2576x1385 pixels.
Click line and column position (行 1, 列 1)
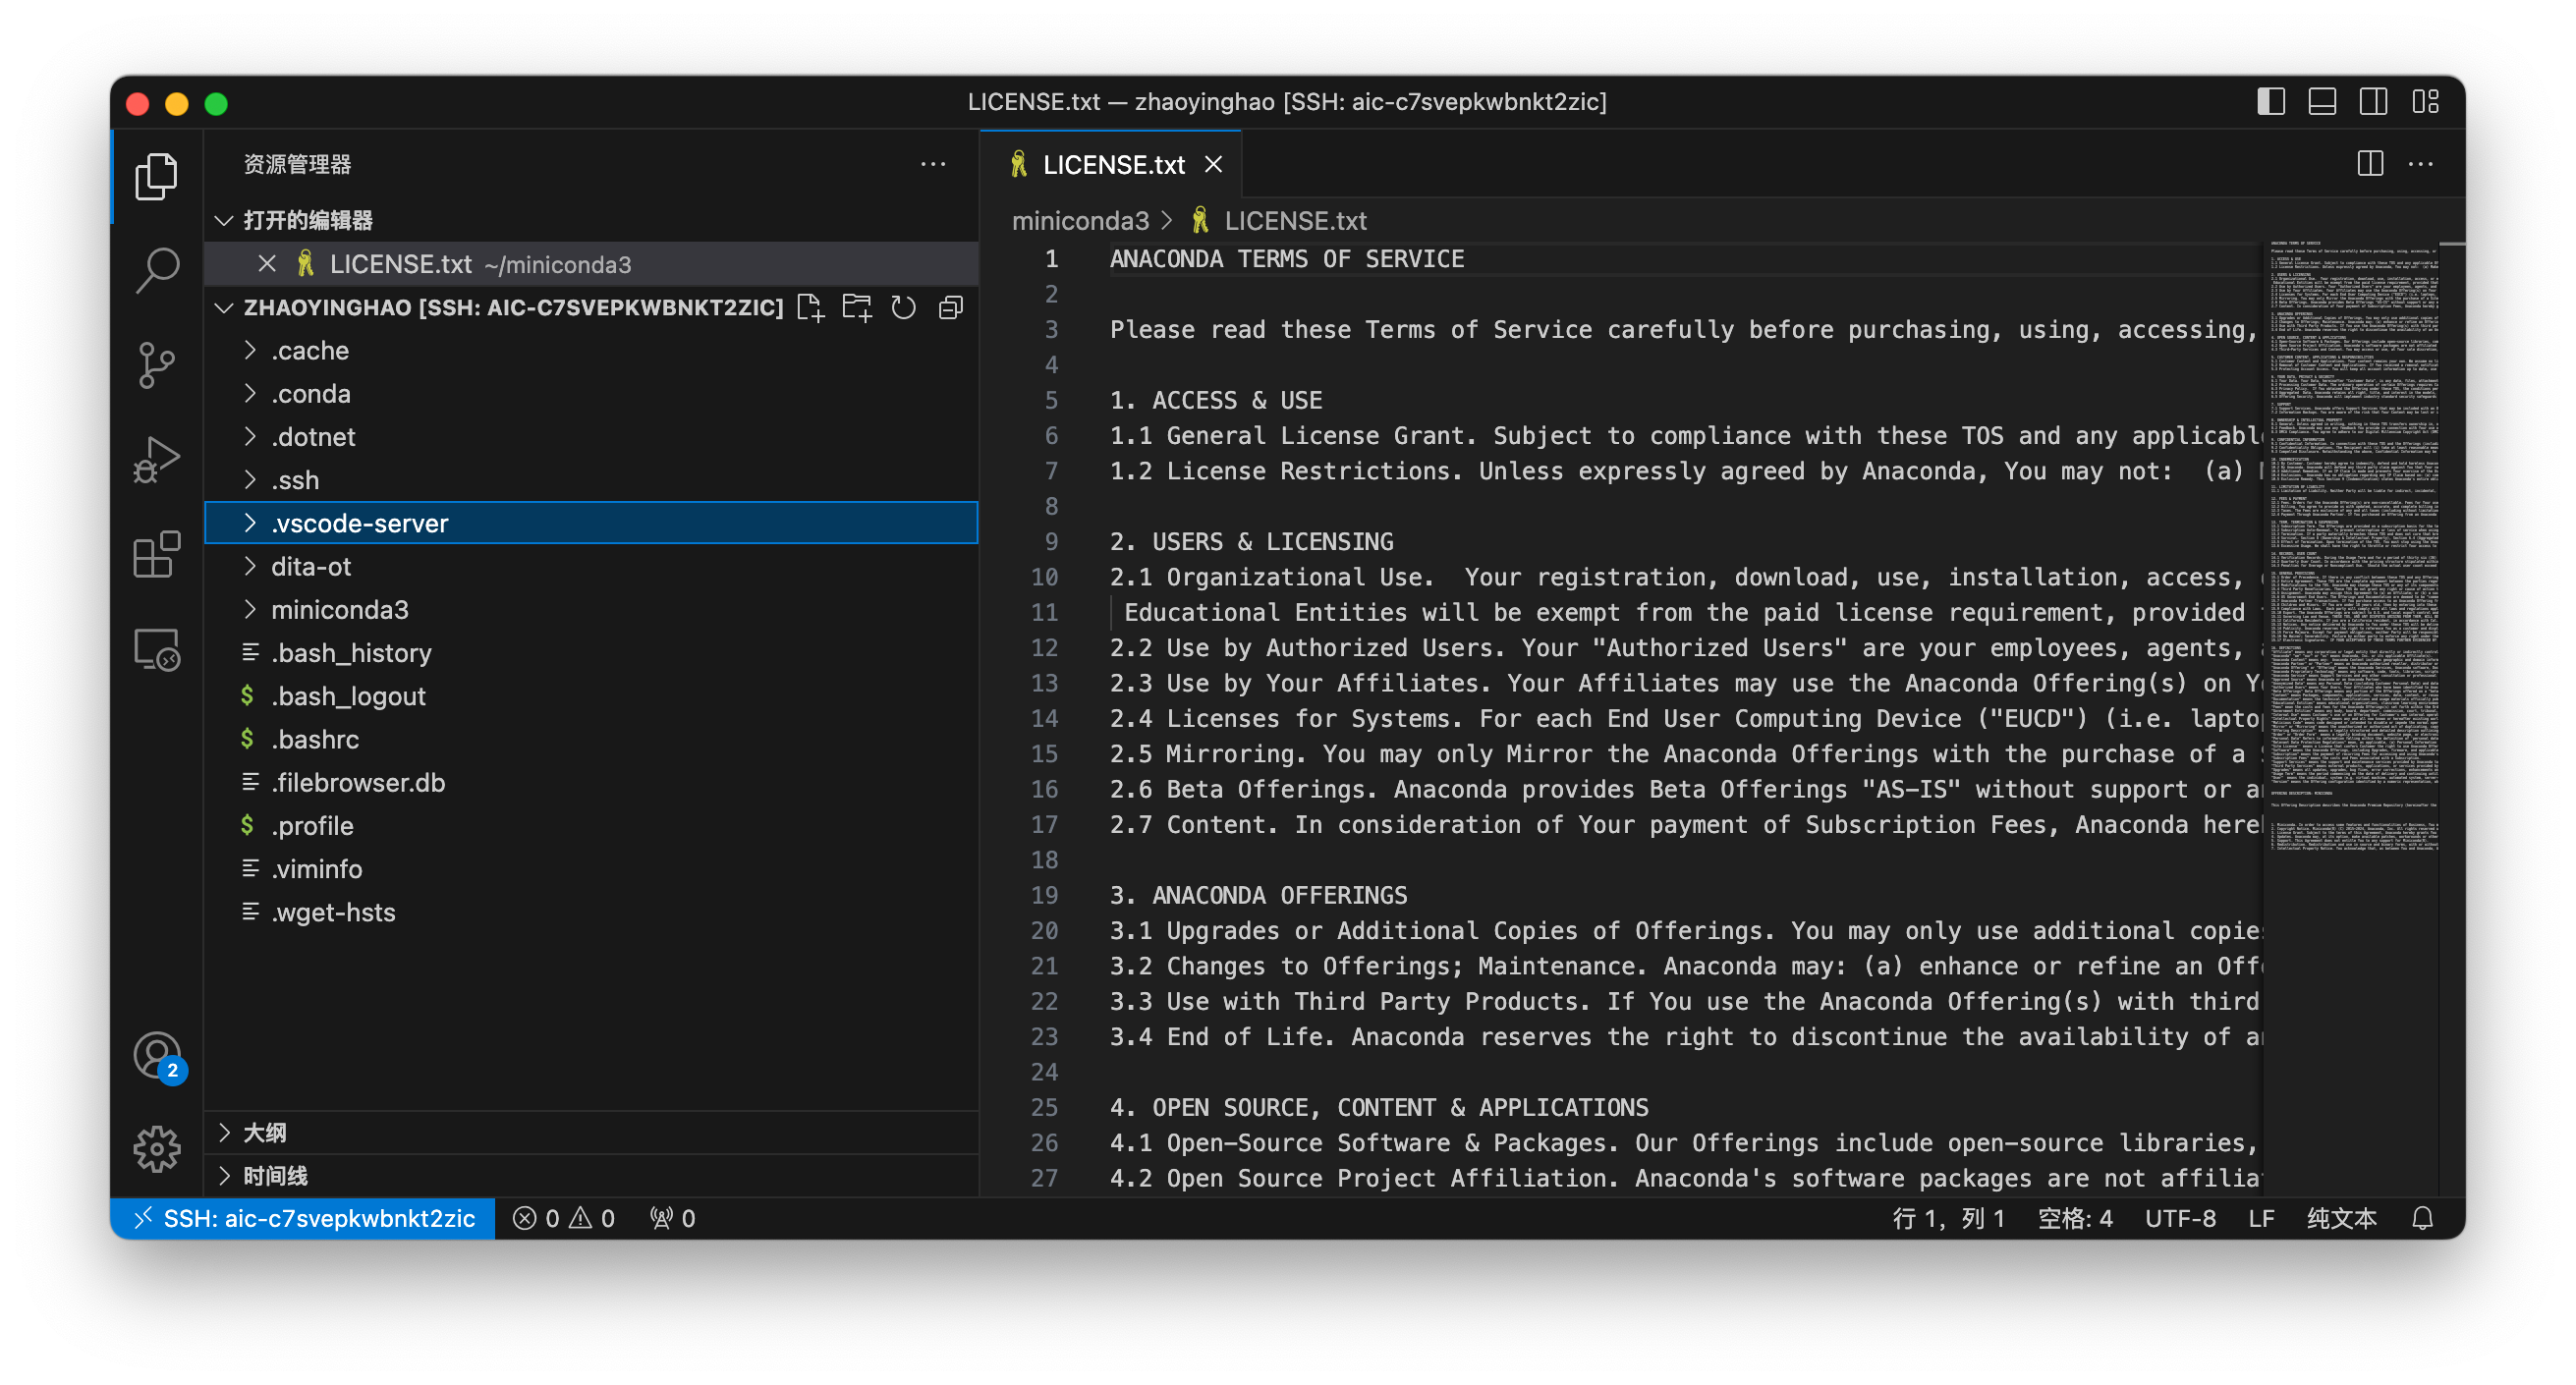(1948, 1218)
